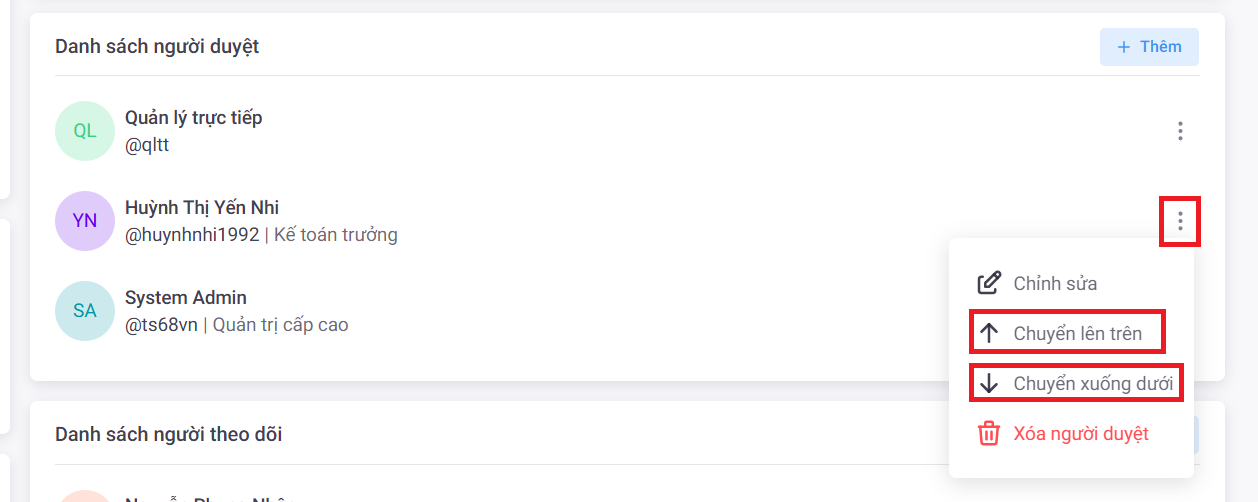Click the red trash bin icon
This screenshot has width=1258, height=502.
(x=988, y=433)
